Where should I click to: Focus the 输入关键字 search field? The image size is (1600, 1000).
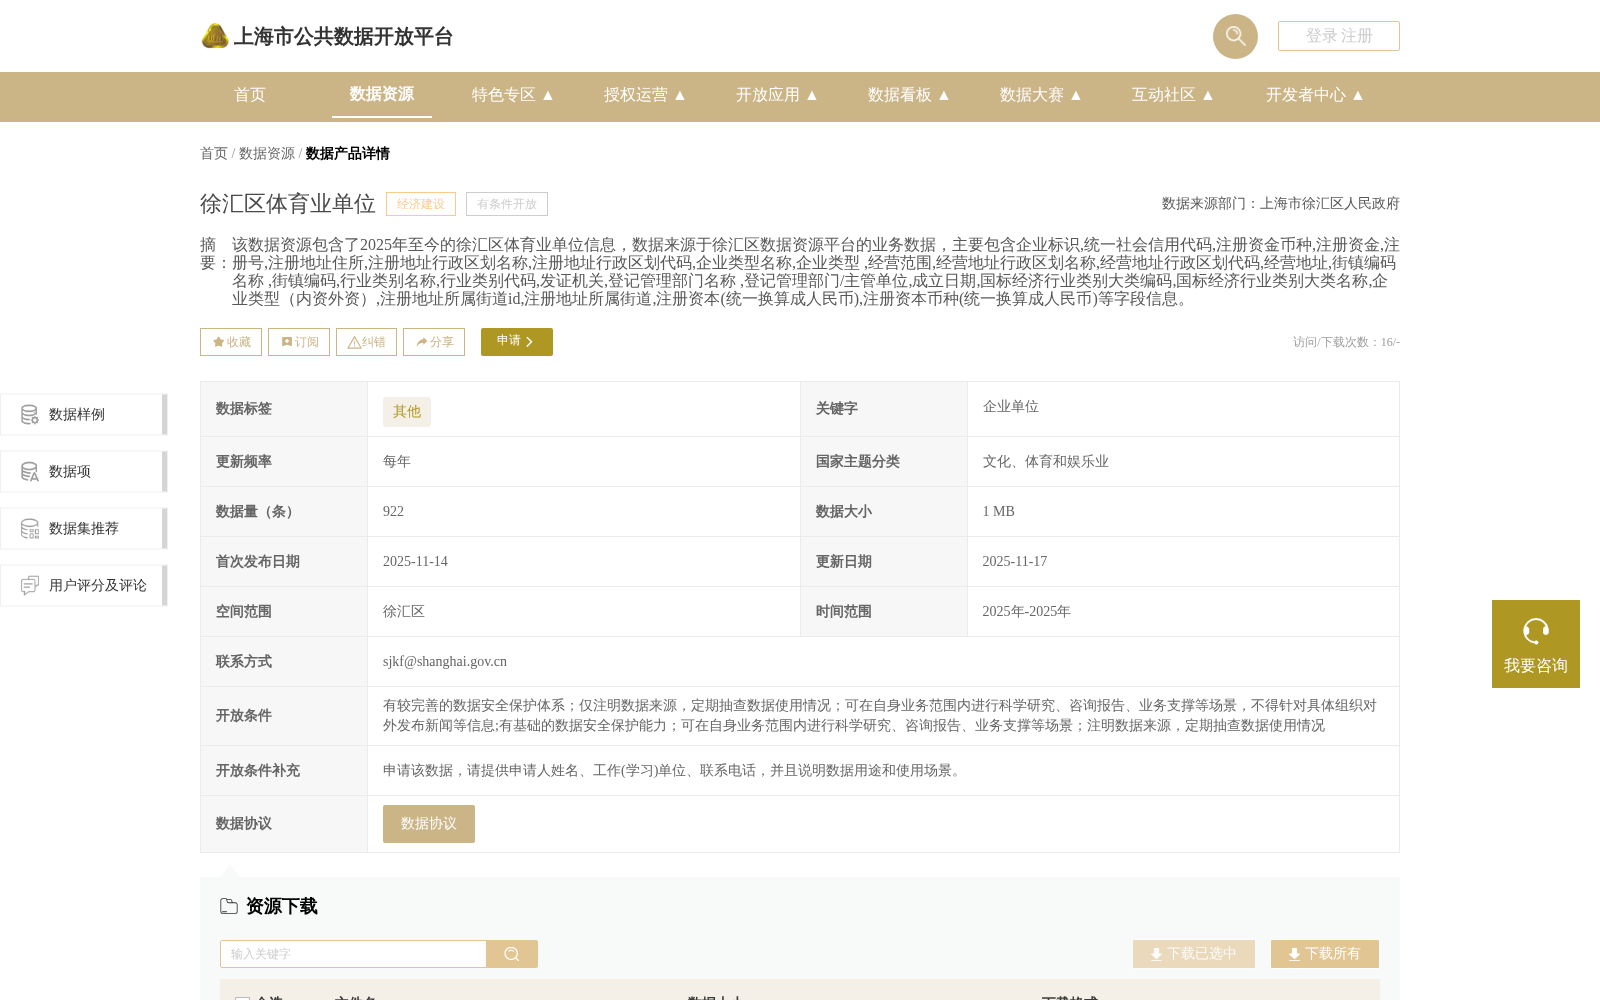(x=353, y=954)
